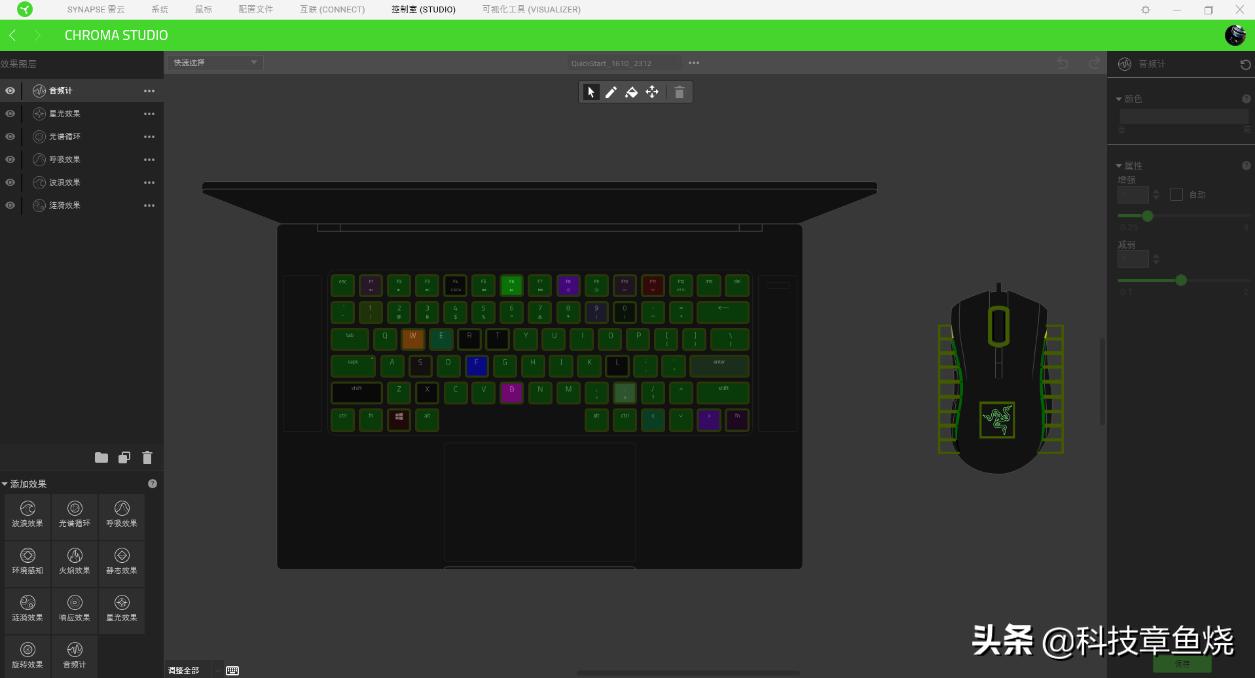Switch to 控制室 (STUDIO) tab
1255x678 pixels.
coord(423,9)
